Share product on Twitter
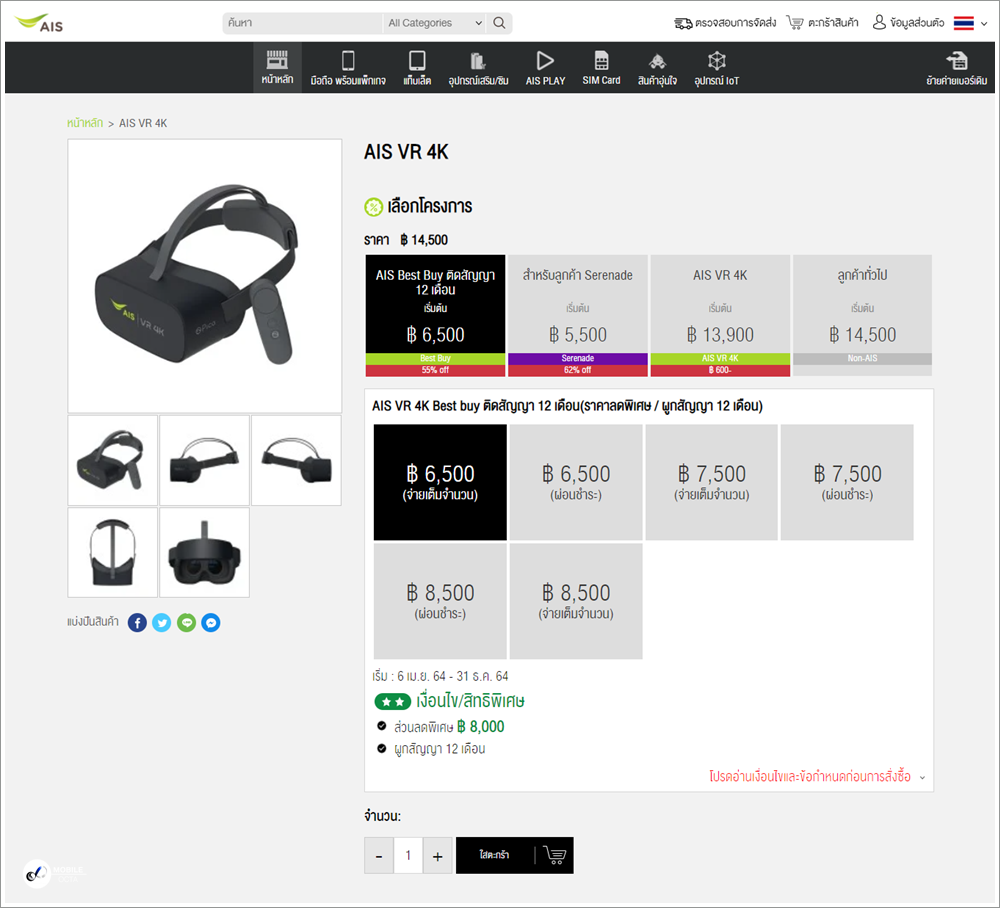This screenshot has width=1000, height=908. (162, 622)
